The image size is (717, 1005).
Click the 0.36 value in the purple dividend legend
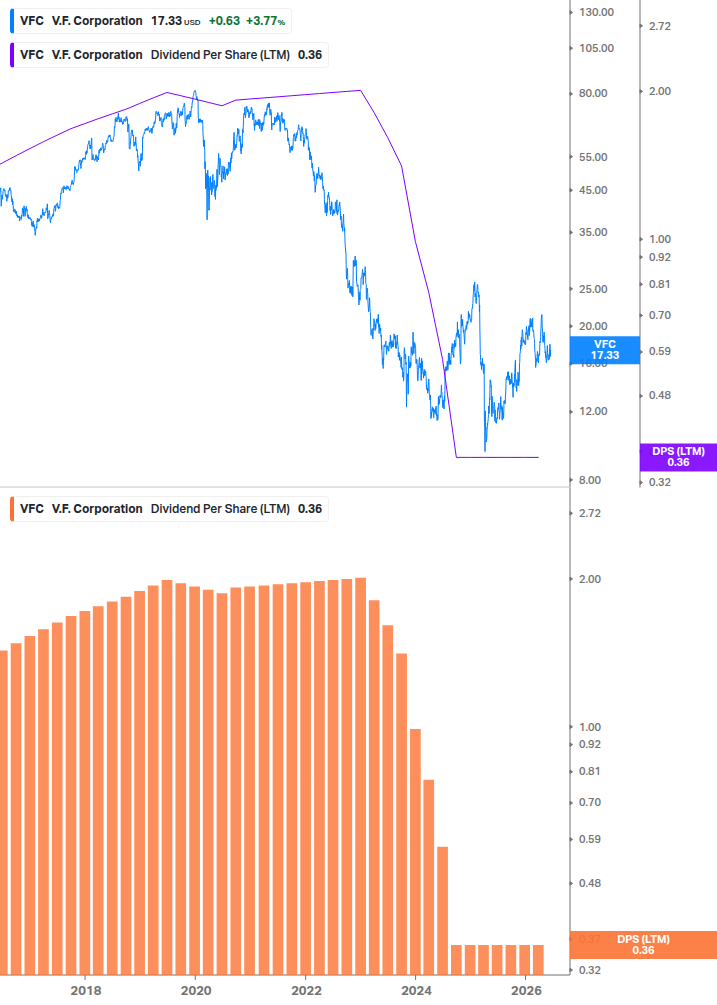[x=310, y=55]
